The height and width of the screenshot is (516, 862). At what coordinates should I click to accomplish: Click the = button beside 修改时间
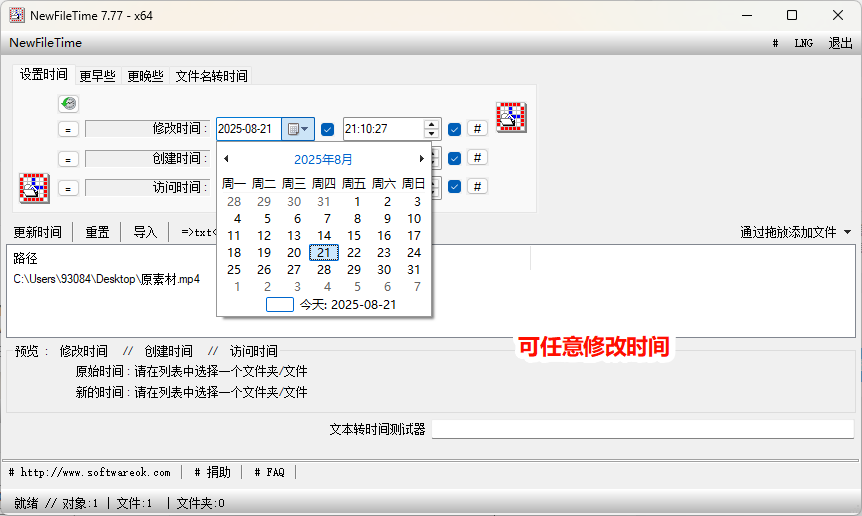tap(68, 130)
